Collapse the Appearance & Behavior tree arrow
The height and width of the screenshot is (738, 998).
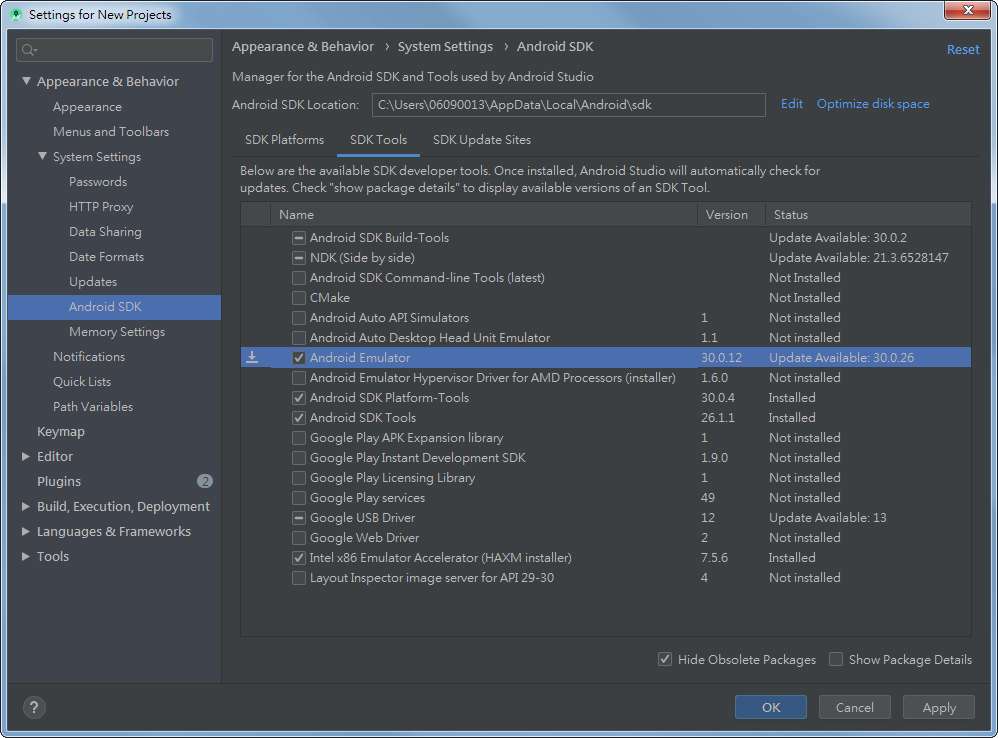coord(26,81)
